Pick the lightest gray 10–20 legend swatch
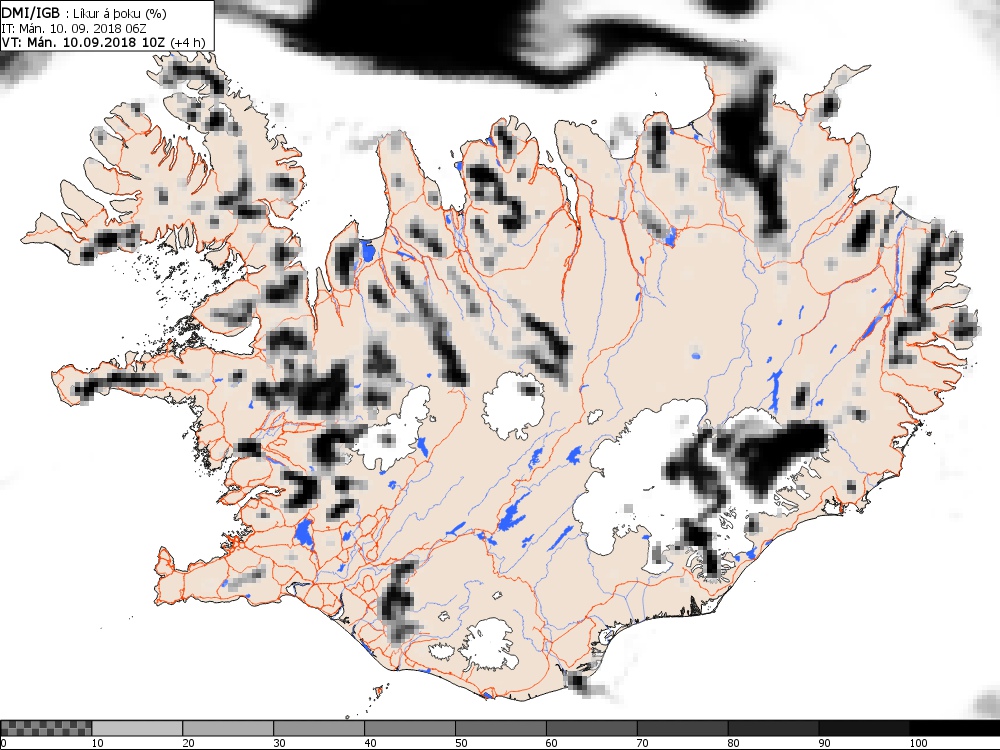 [137, 728]
